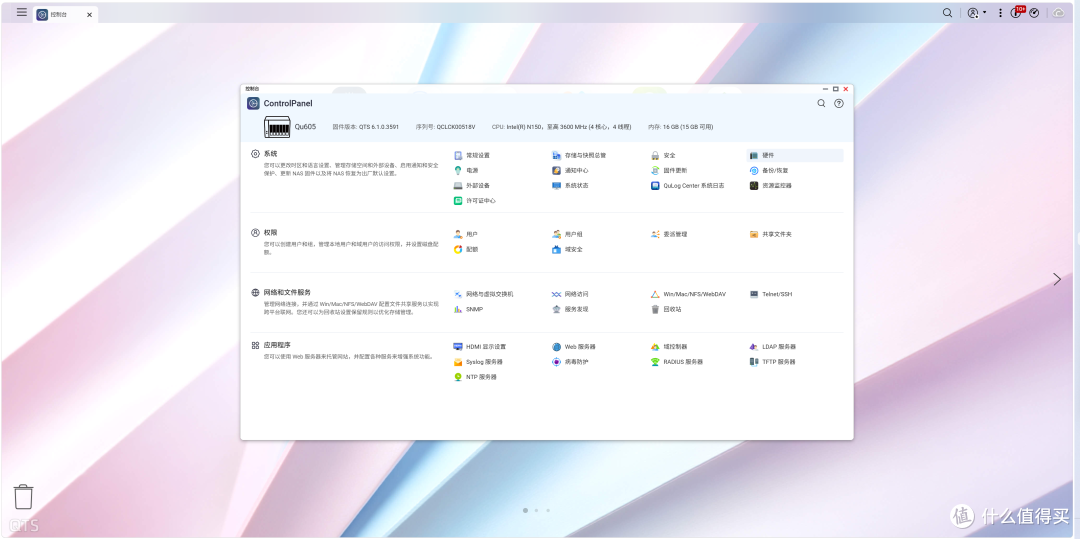
Task: Open 服务发现 service discovery
Action: (570, 309)
